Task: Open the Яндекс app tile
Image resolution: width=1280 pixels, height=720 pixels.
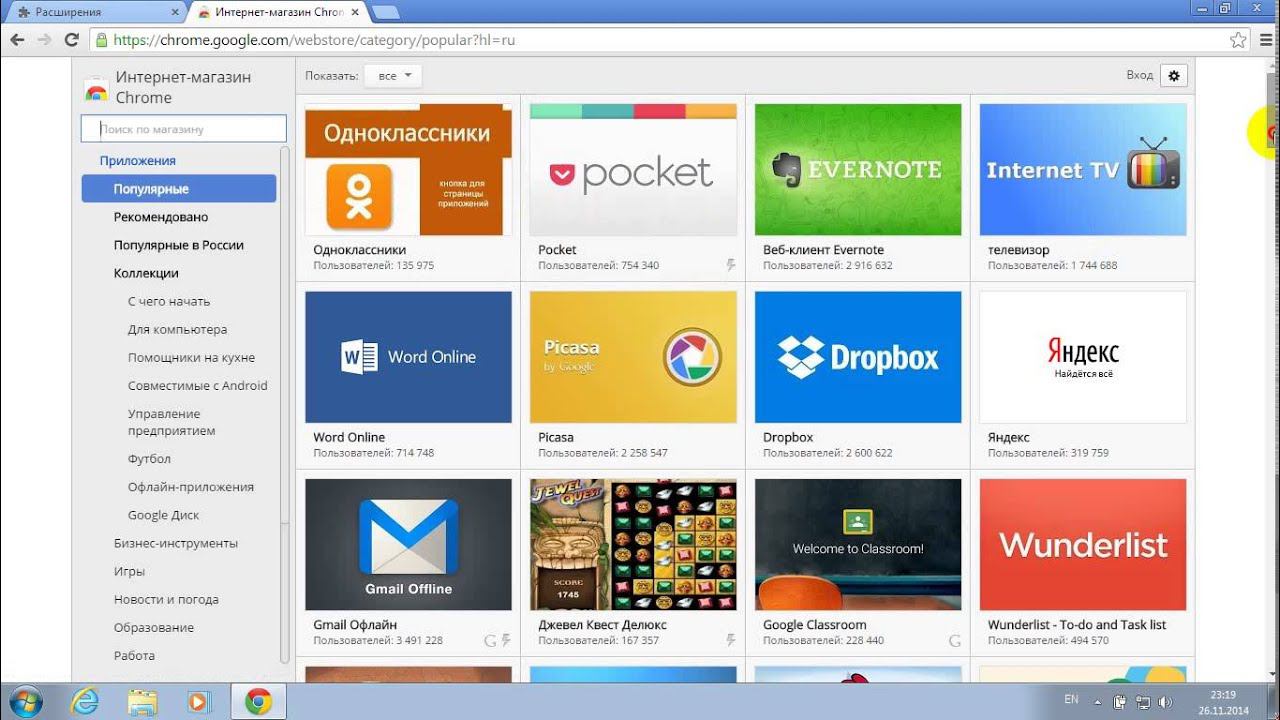Action: pyautogui.click(x=1083, y=376)
